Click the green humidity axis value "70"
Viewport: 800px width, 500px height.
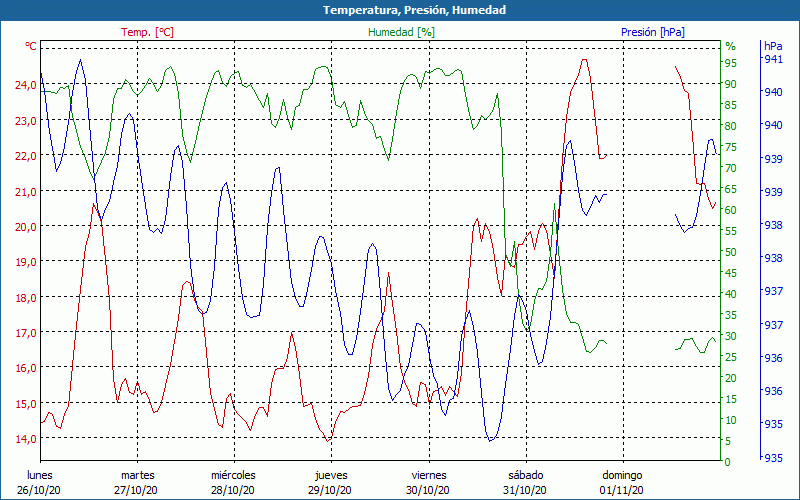tap(731, 168)
